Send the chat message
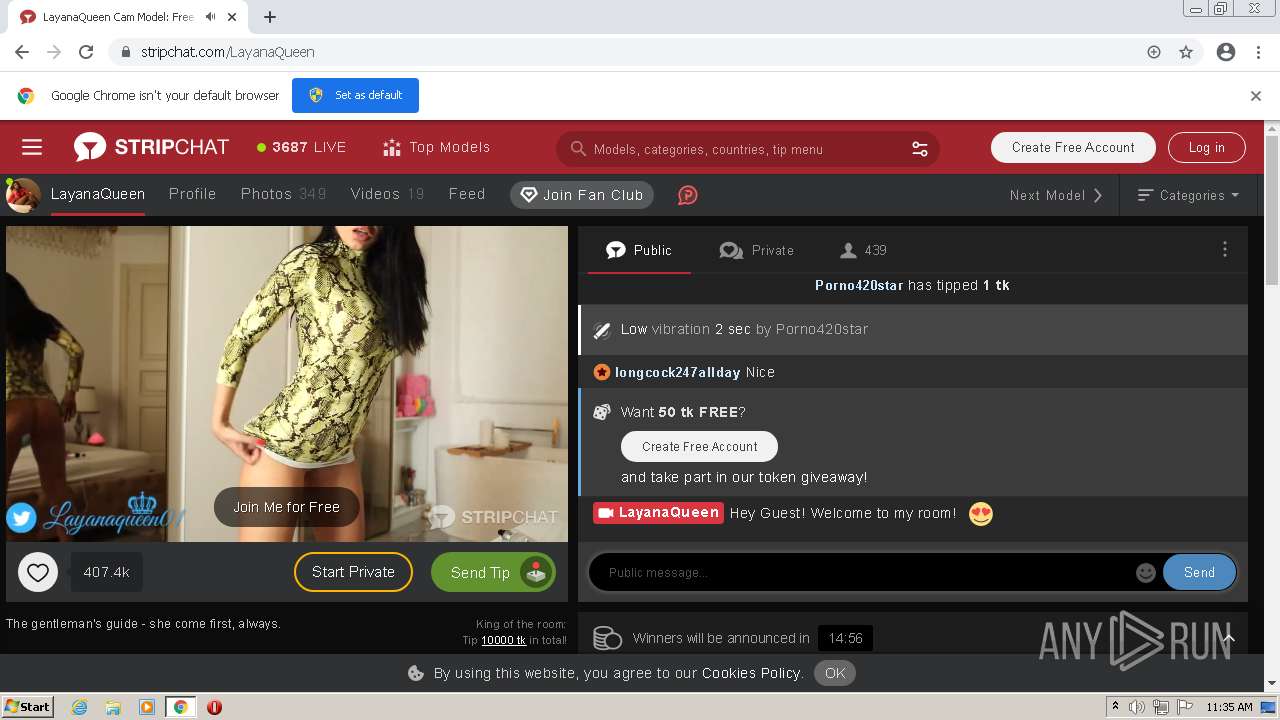The height and width of the screenshot is (720, 1280). point(1199,572)
